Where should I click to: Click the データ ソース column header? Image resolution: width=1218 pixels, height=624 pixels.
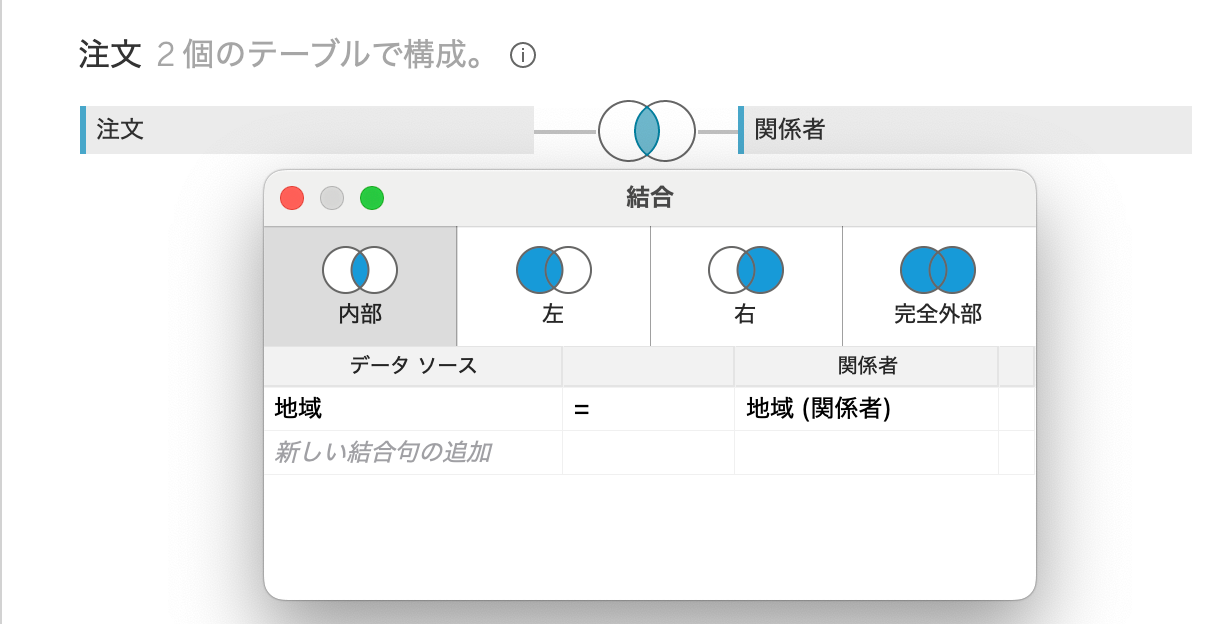(x=413, y=366)
